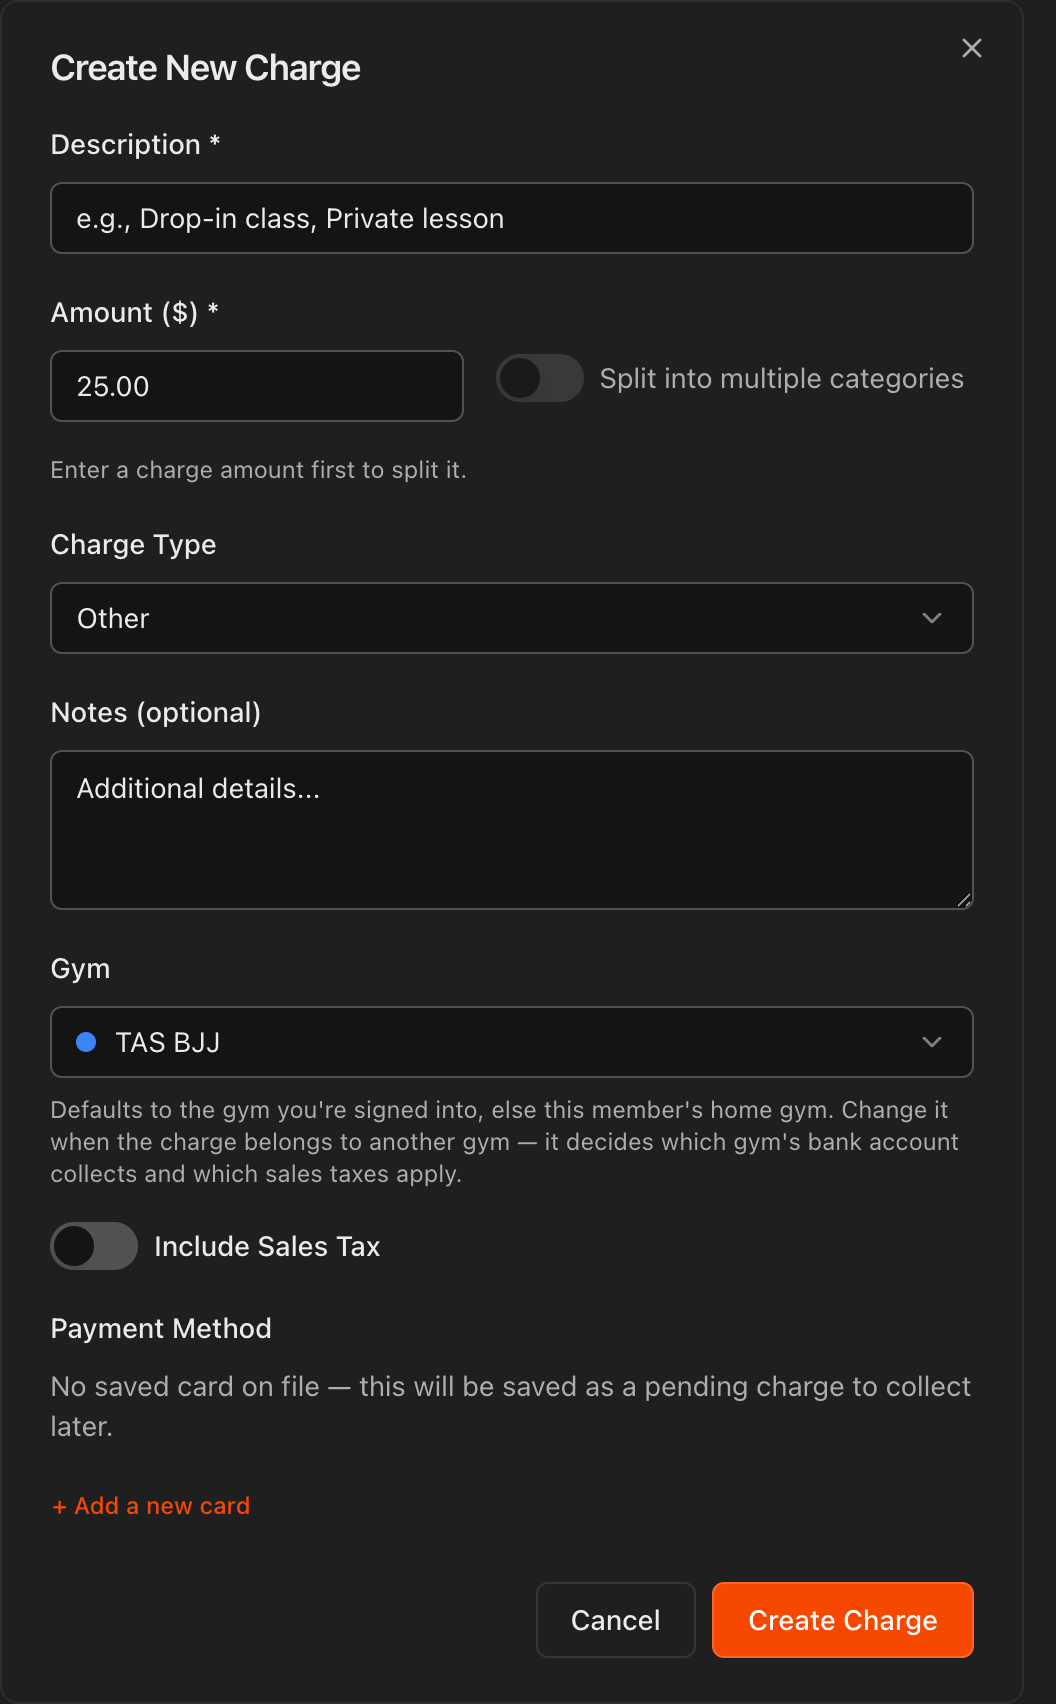The width and height of the screenshot is (1056, 1704).
Task: Open the Gym dropdown showing TAS BJJ
Action: point(512,1042)
